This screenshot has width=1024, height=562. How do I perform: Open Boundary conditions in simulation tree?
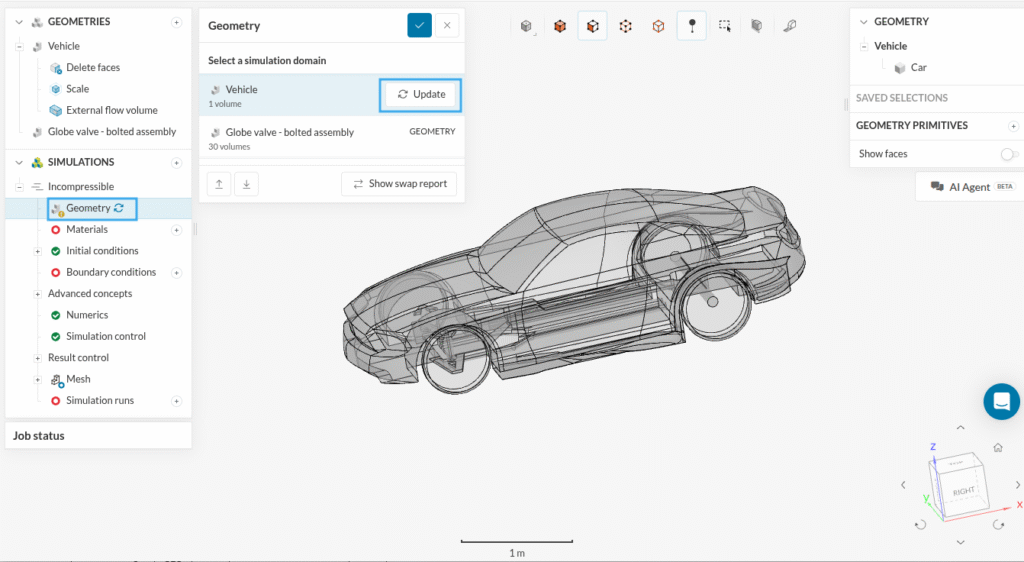pyautogui.click(x=110, y=272)
